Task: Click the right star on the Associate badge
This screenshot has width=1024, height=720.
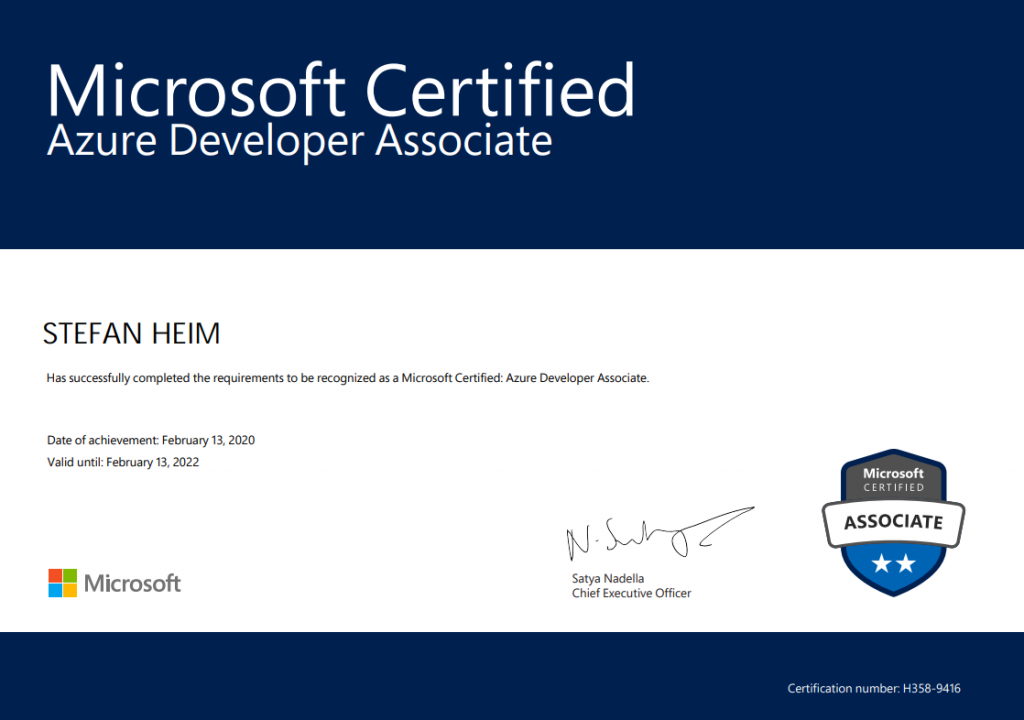Action: pyautogui.click(x=906, y=562)
